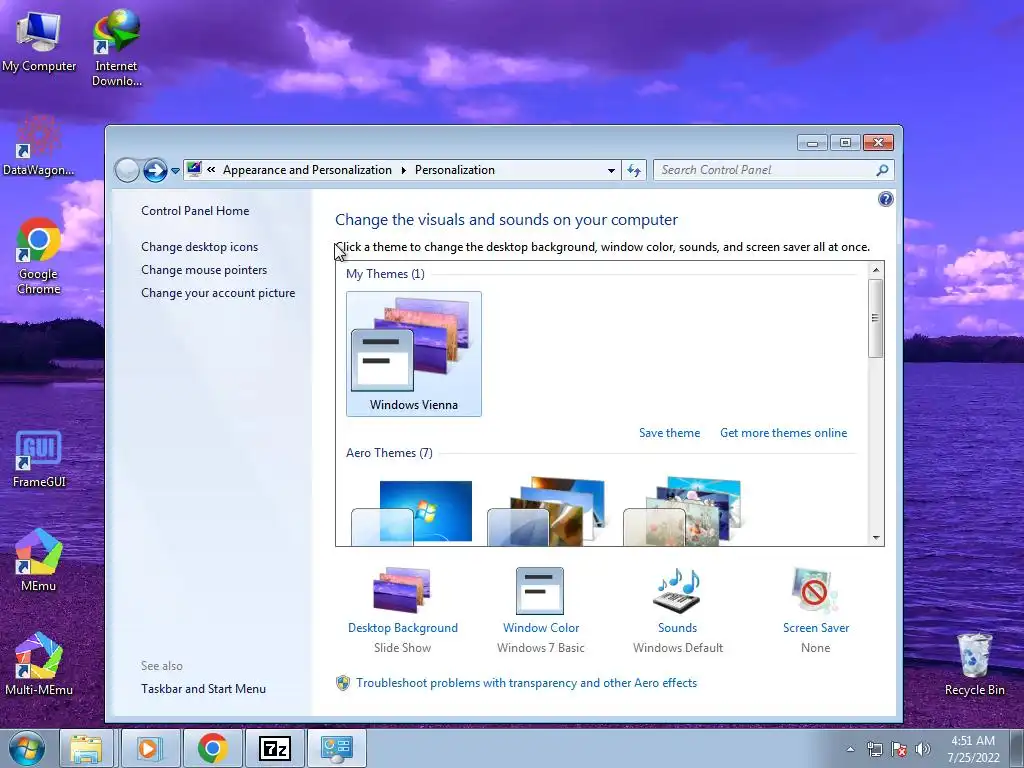Open Change desktop icons link
Screen dimensions: 1024x768
coord(199,247)
